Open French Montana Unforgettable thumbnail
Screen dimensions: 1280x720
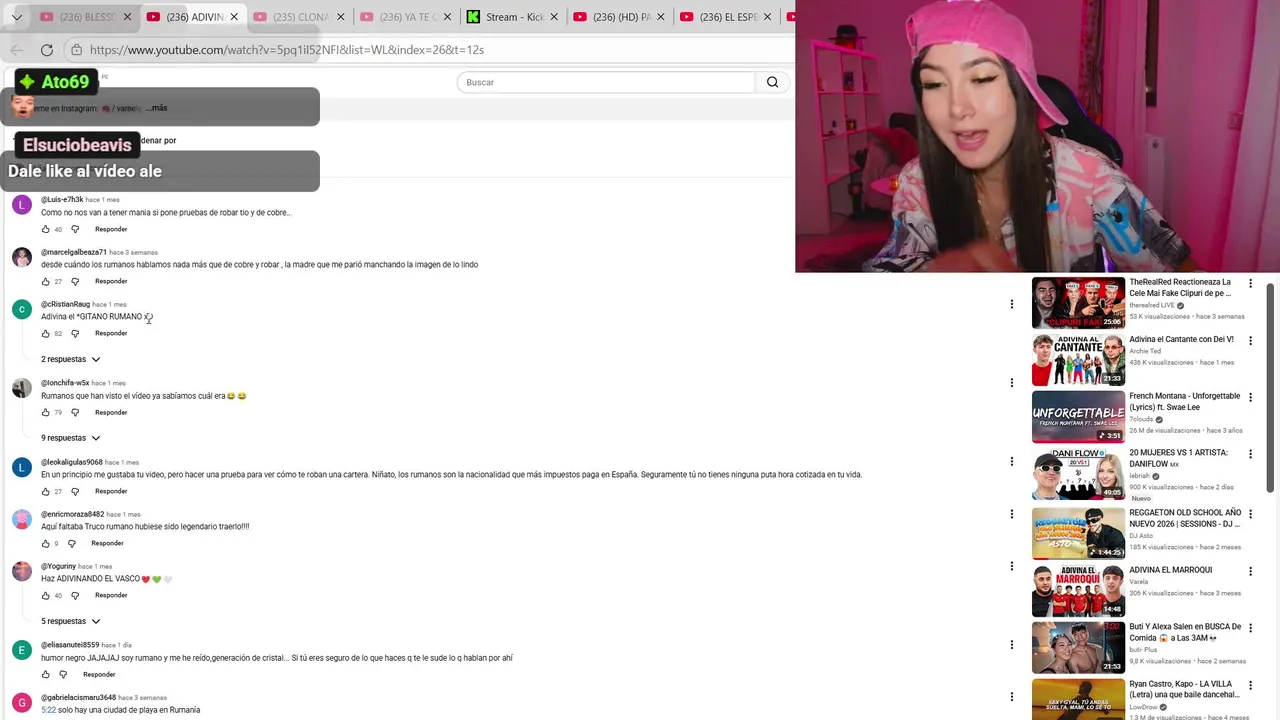(1078, 417)
